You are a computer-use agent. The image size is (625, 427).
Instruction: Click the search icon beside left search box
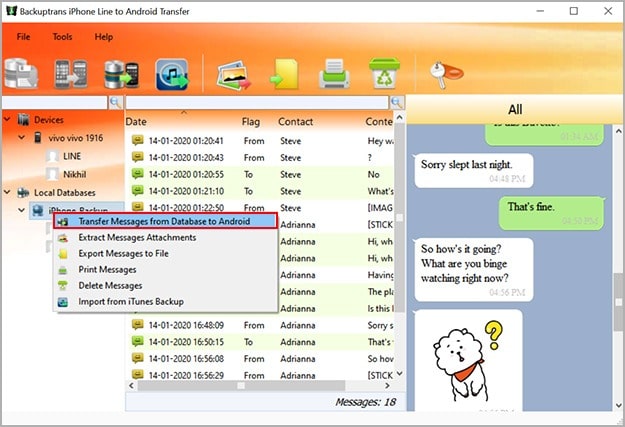point(116,102)
